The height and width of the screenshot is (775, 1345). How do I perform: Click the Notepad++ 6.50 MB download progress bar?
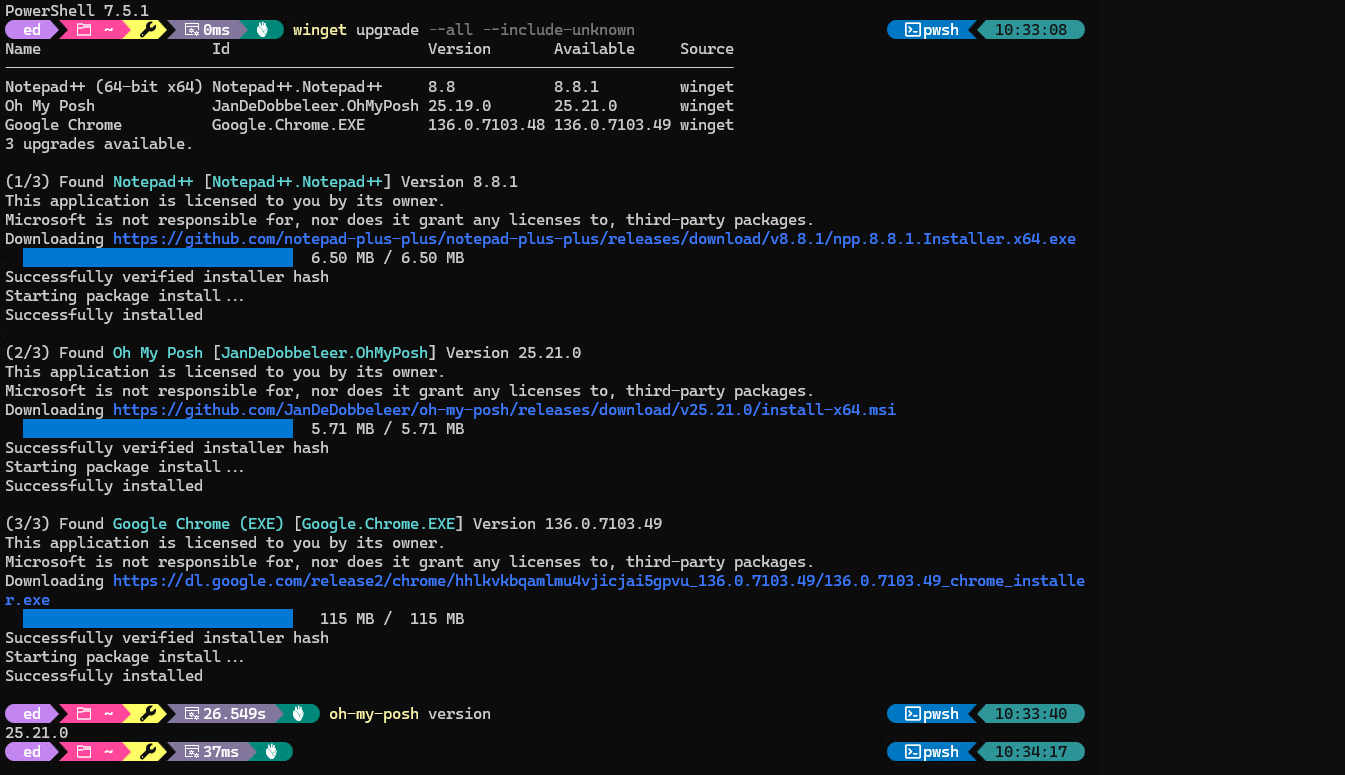click(x=158, y=258)
